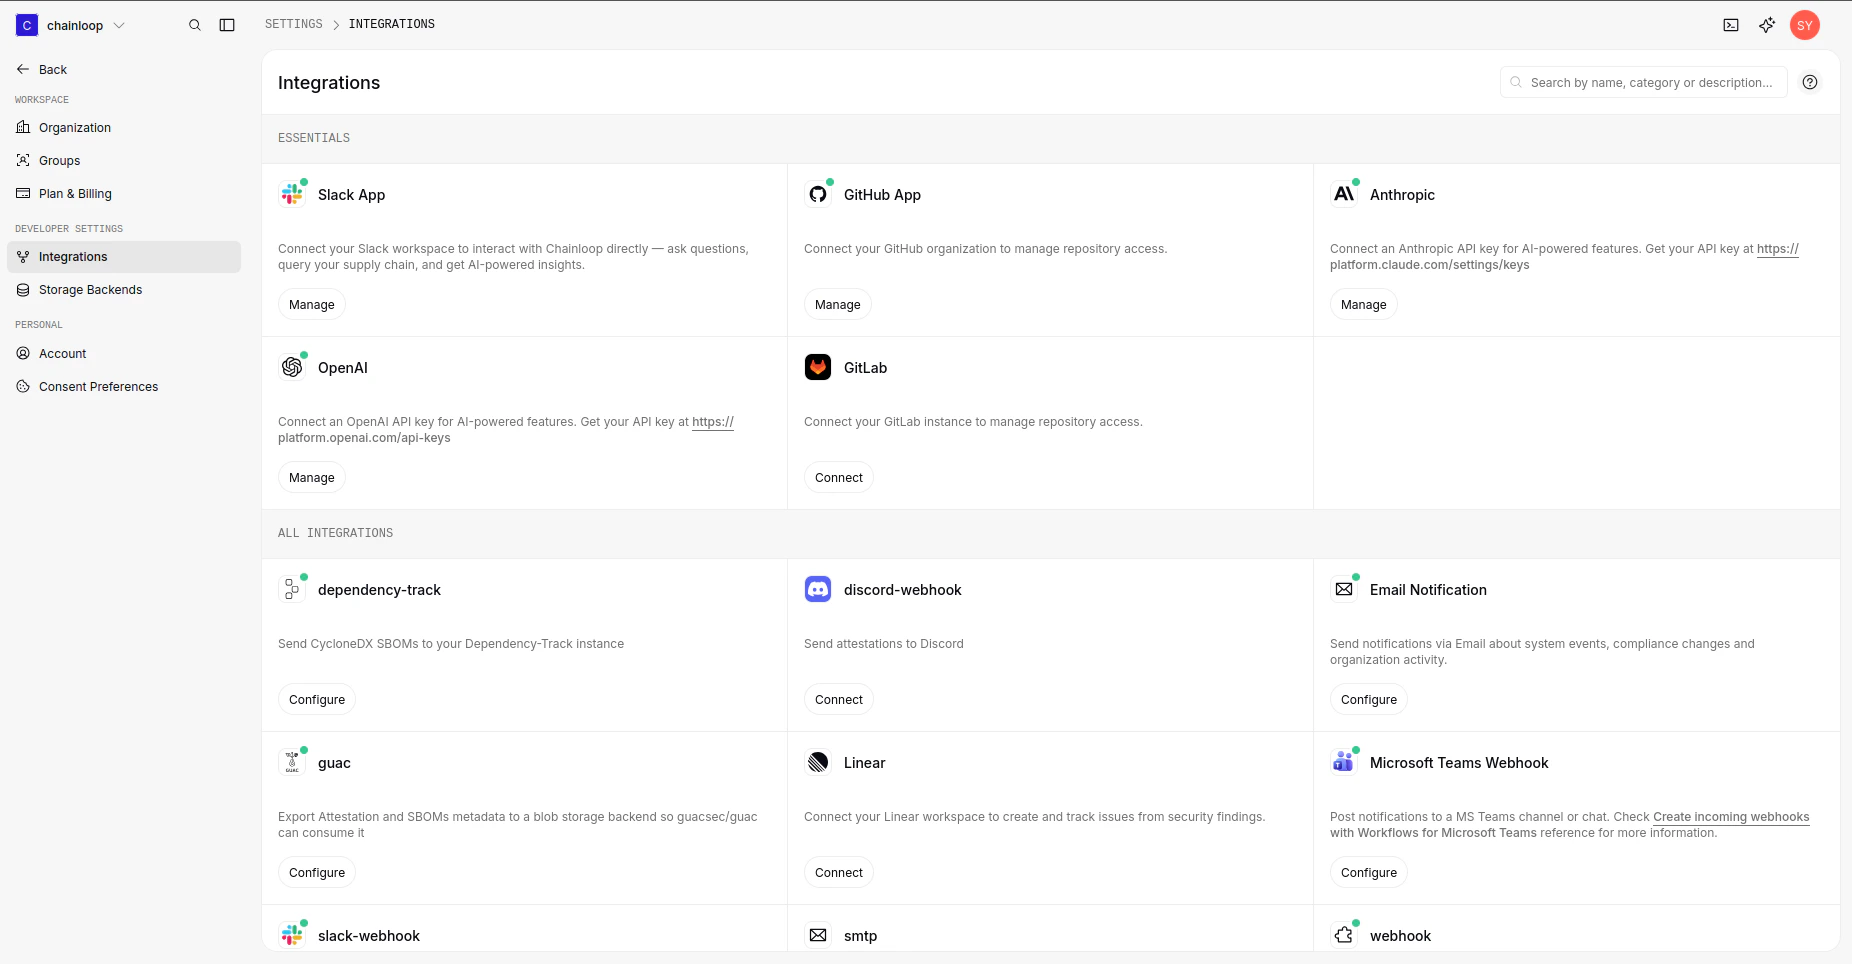
Task: Open Create incoming webhooks reference link
Action: (x=1731, y=817)
